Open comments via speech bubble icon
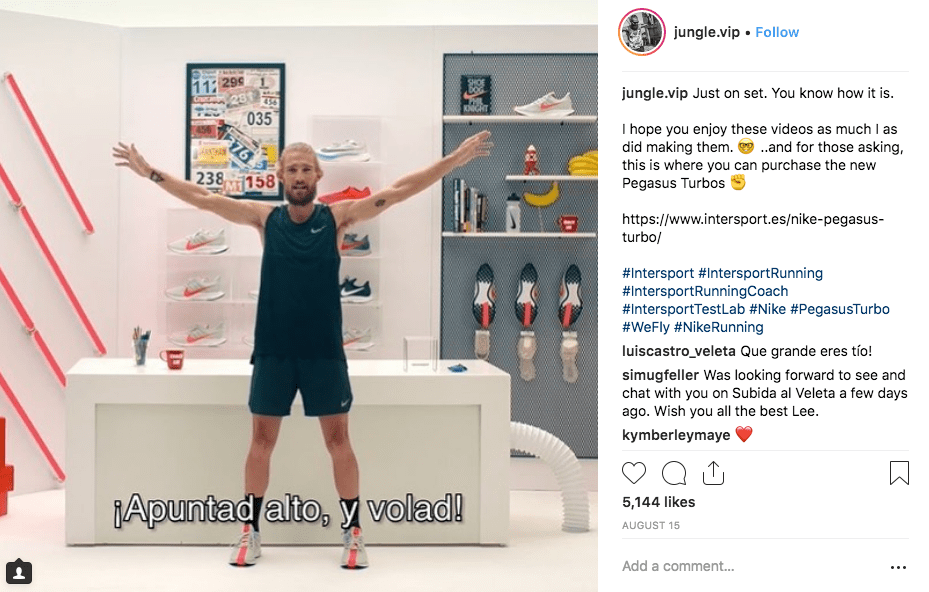The height and width of the screenshot is (592, 929). point(674,473)
